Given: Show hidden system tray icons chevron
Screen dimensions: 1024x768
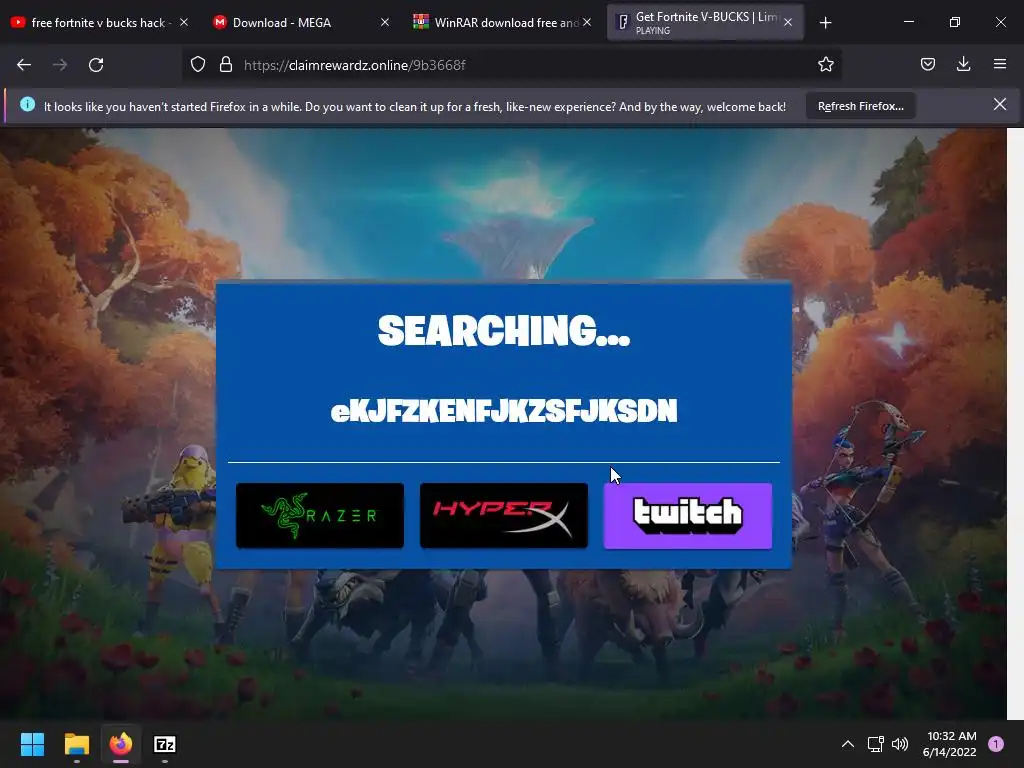Looking at the screenshot, I should [x=848, y=744].
